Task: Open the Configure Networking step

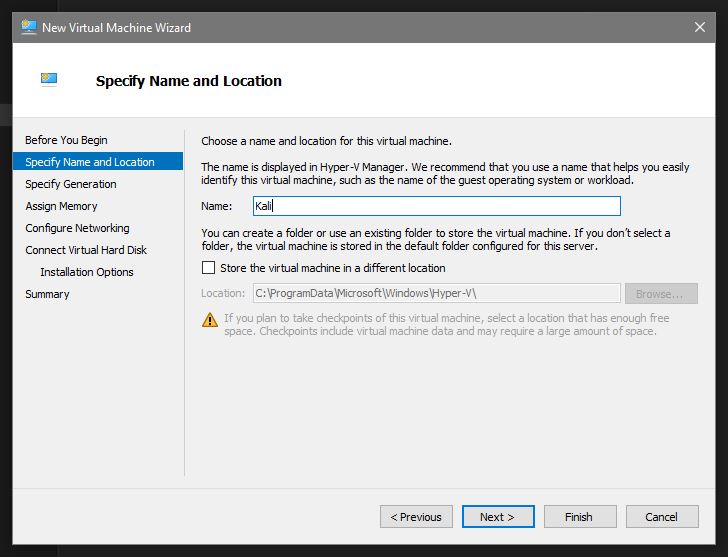Action: pyautogui.click(x=77, y=228)
